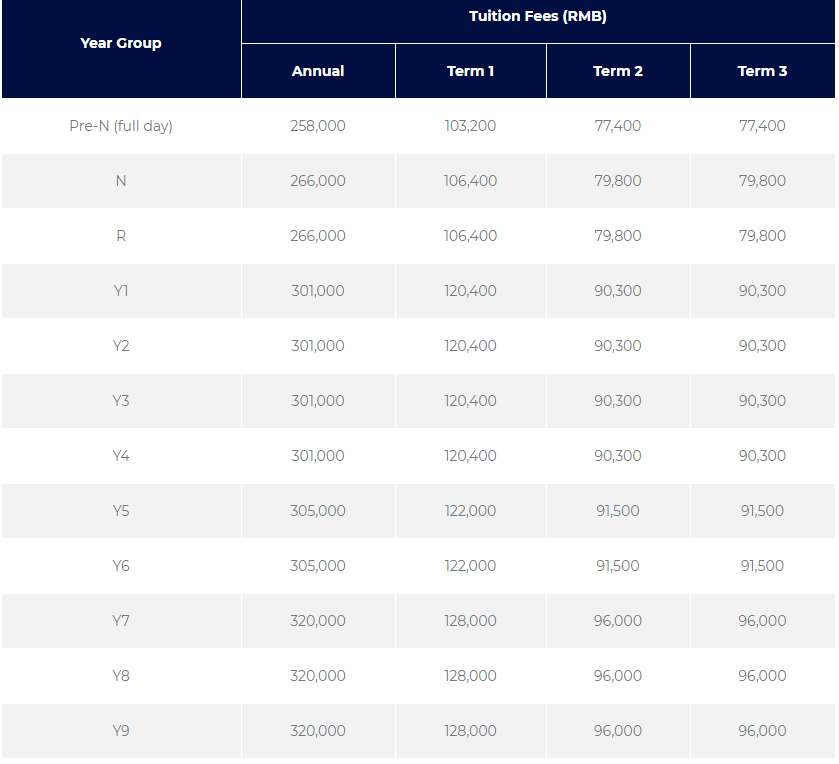Select the Y6 row label

[121, 566]
